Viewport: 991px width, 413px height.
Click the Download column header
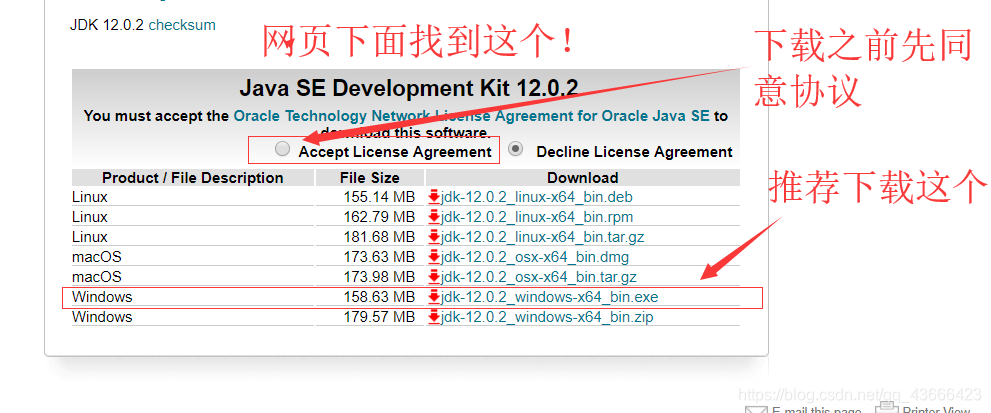(x=583, y=178)
